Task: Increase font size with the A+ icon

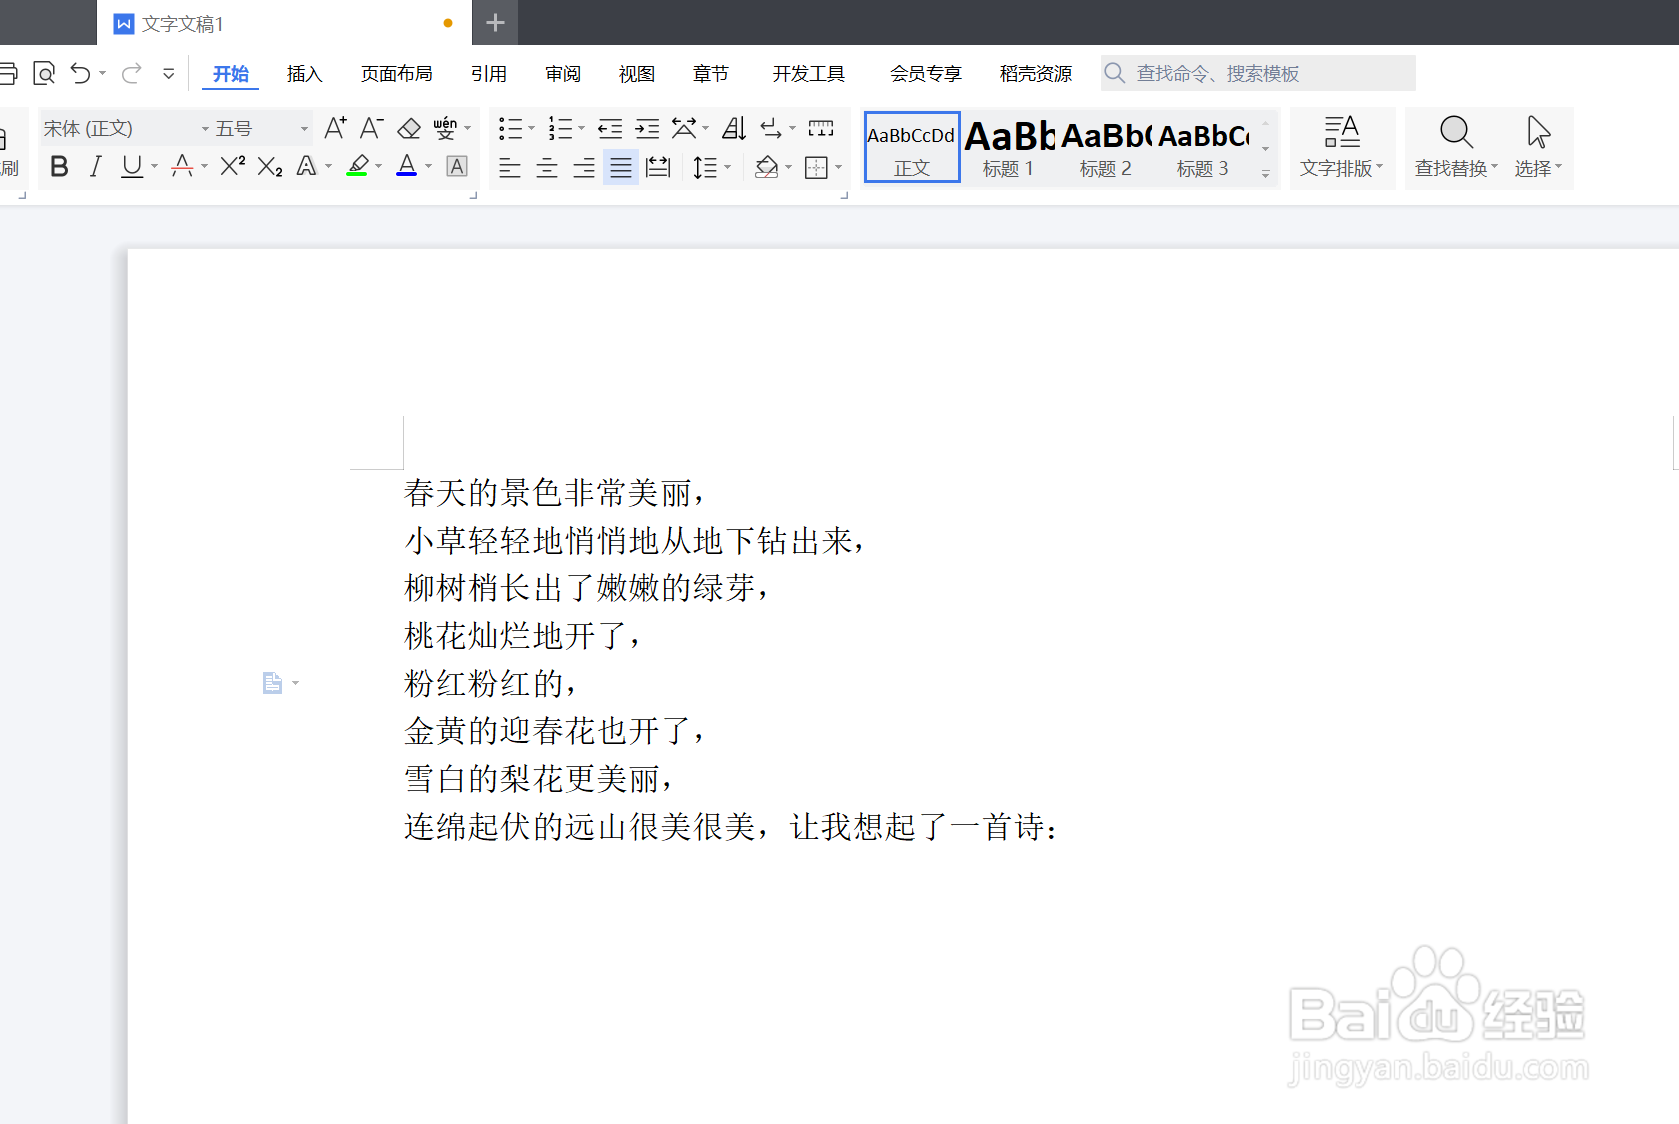Action: [334, 128]
